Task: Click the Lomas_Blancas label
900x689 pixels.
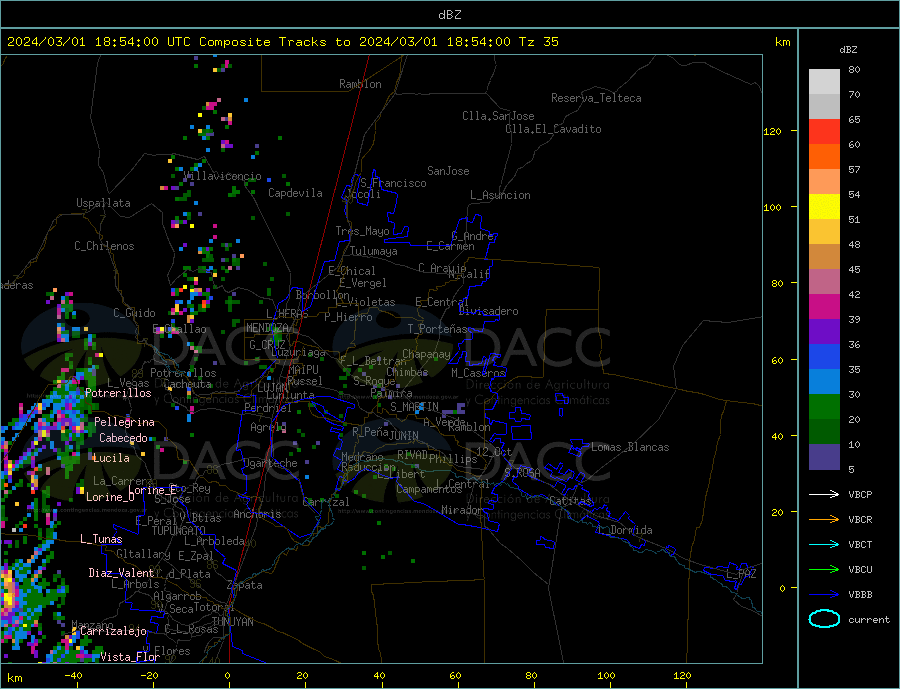Action: click(x=630, y=447)
